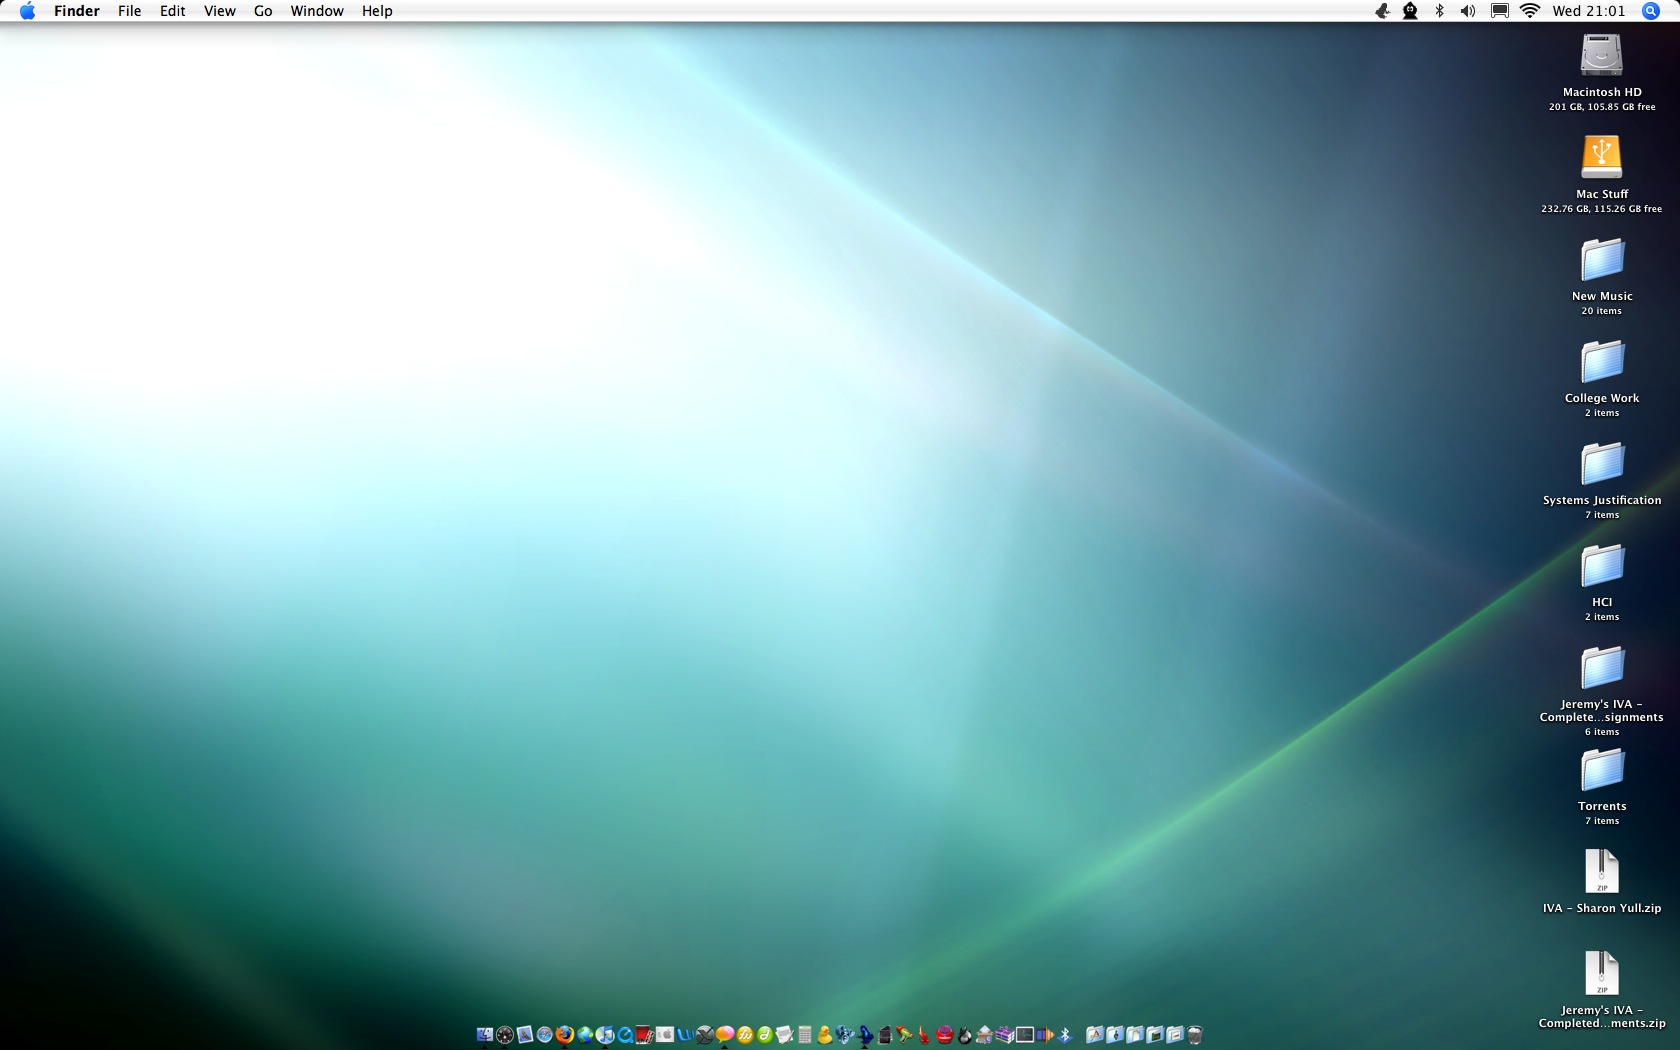Open Calculator from the Dock
This screenshot has width=1680, height=1050.
tap(805, 1035)
